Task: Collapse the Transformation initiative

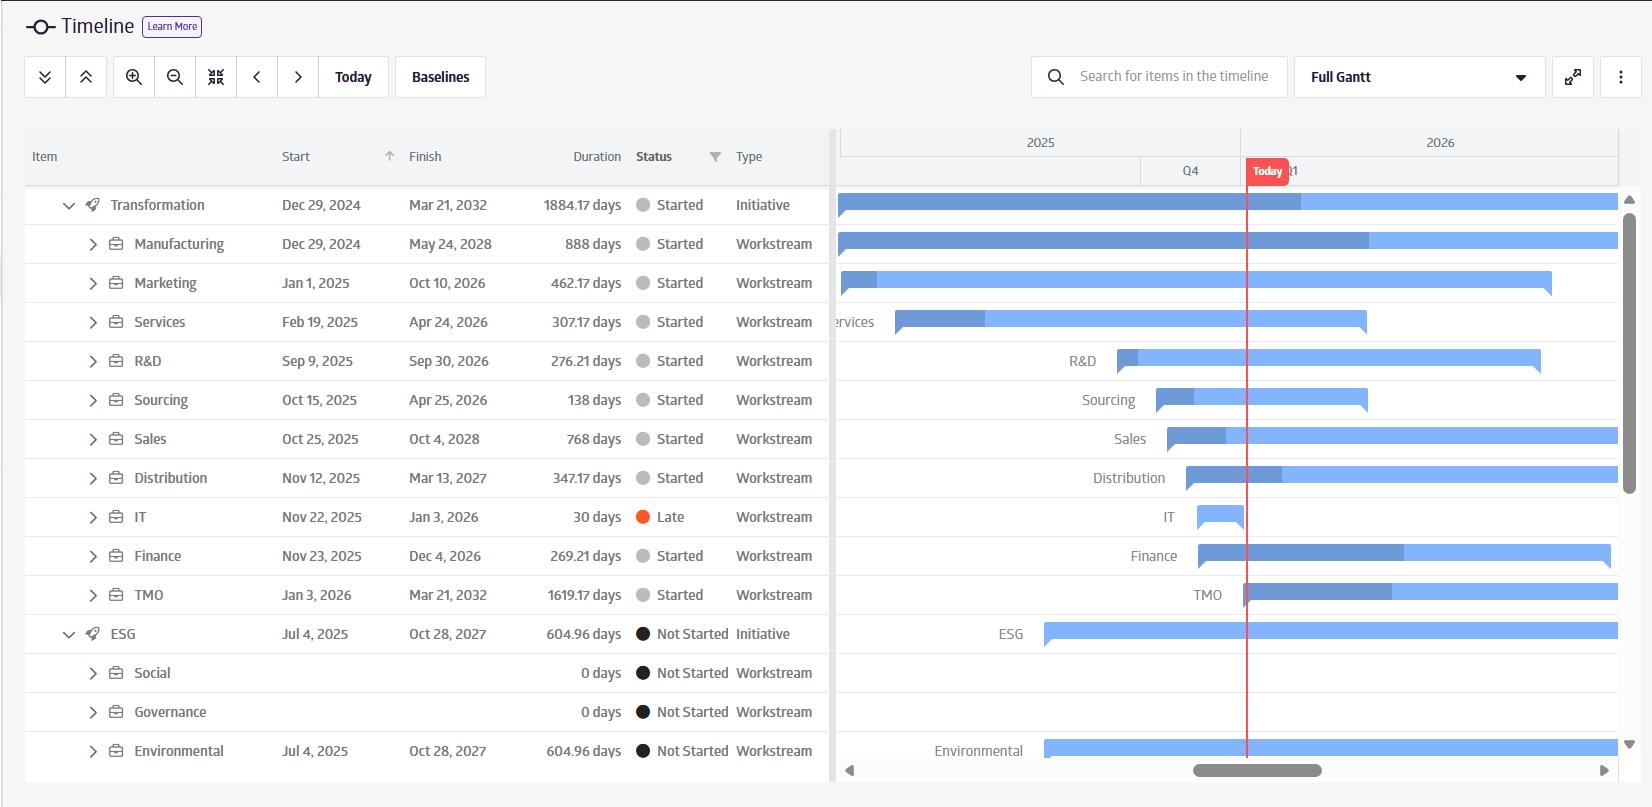Action: click(x=69, y=205)
